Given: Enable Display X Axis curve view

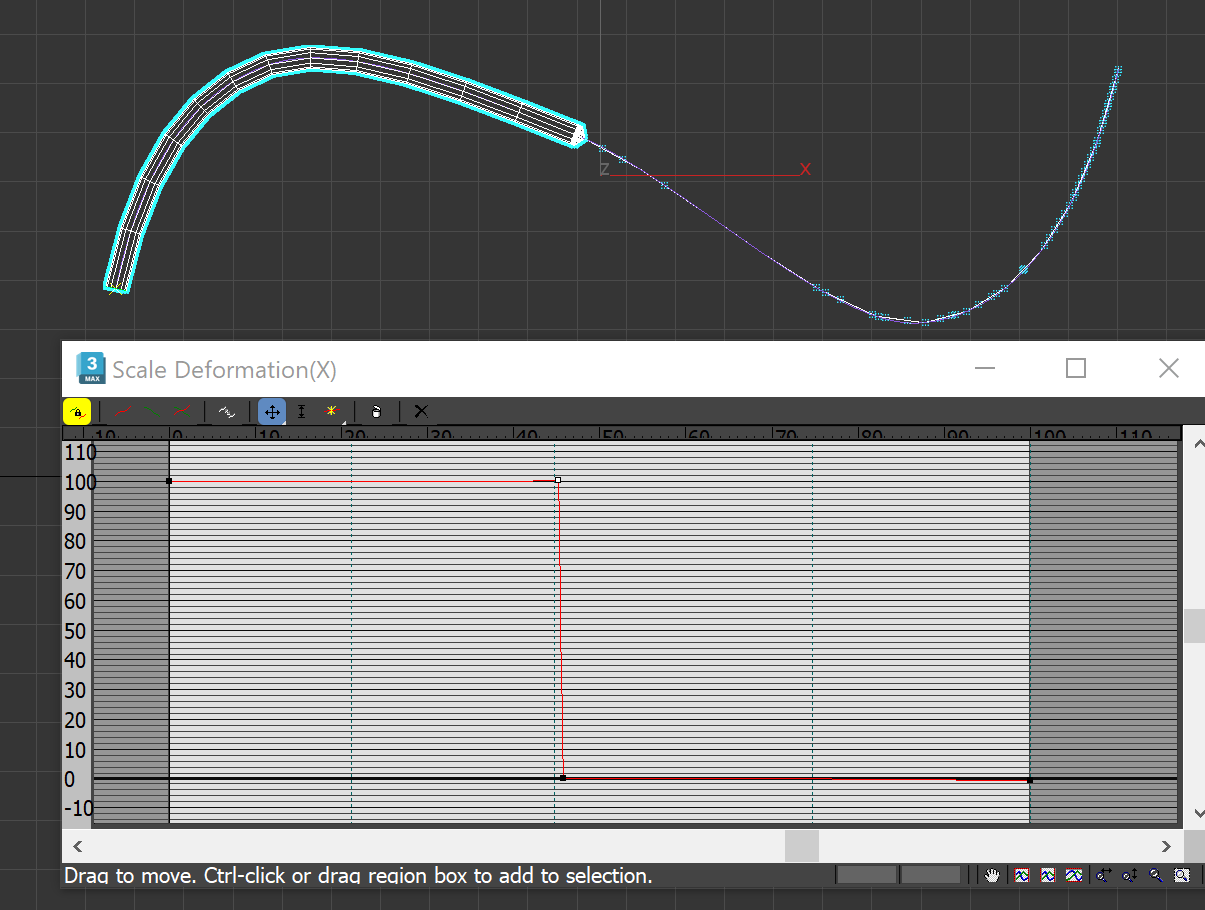Looking at the screenshot, I should [124, 411].
